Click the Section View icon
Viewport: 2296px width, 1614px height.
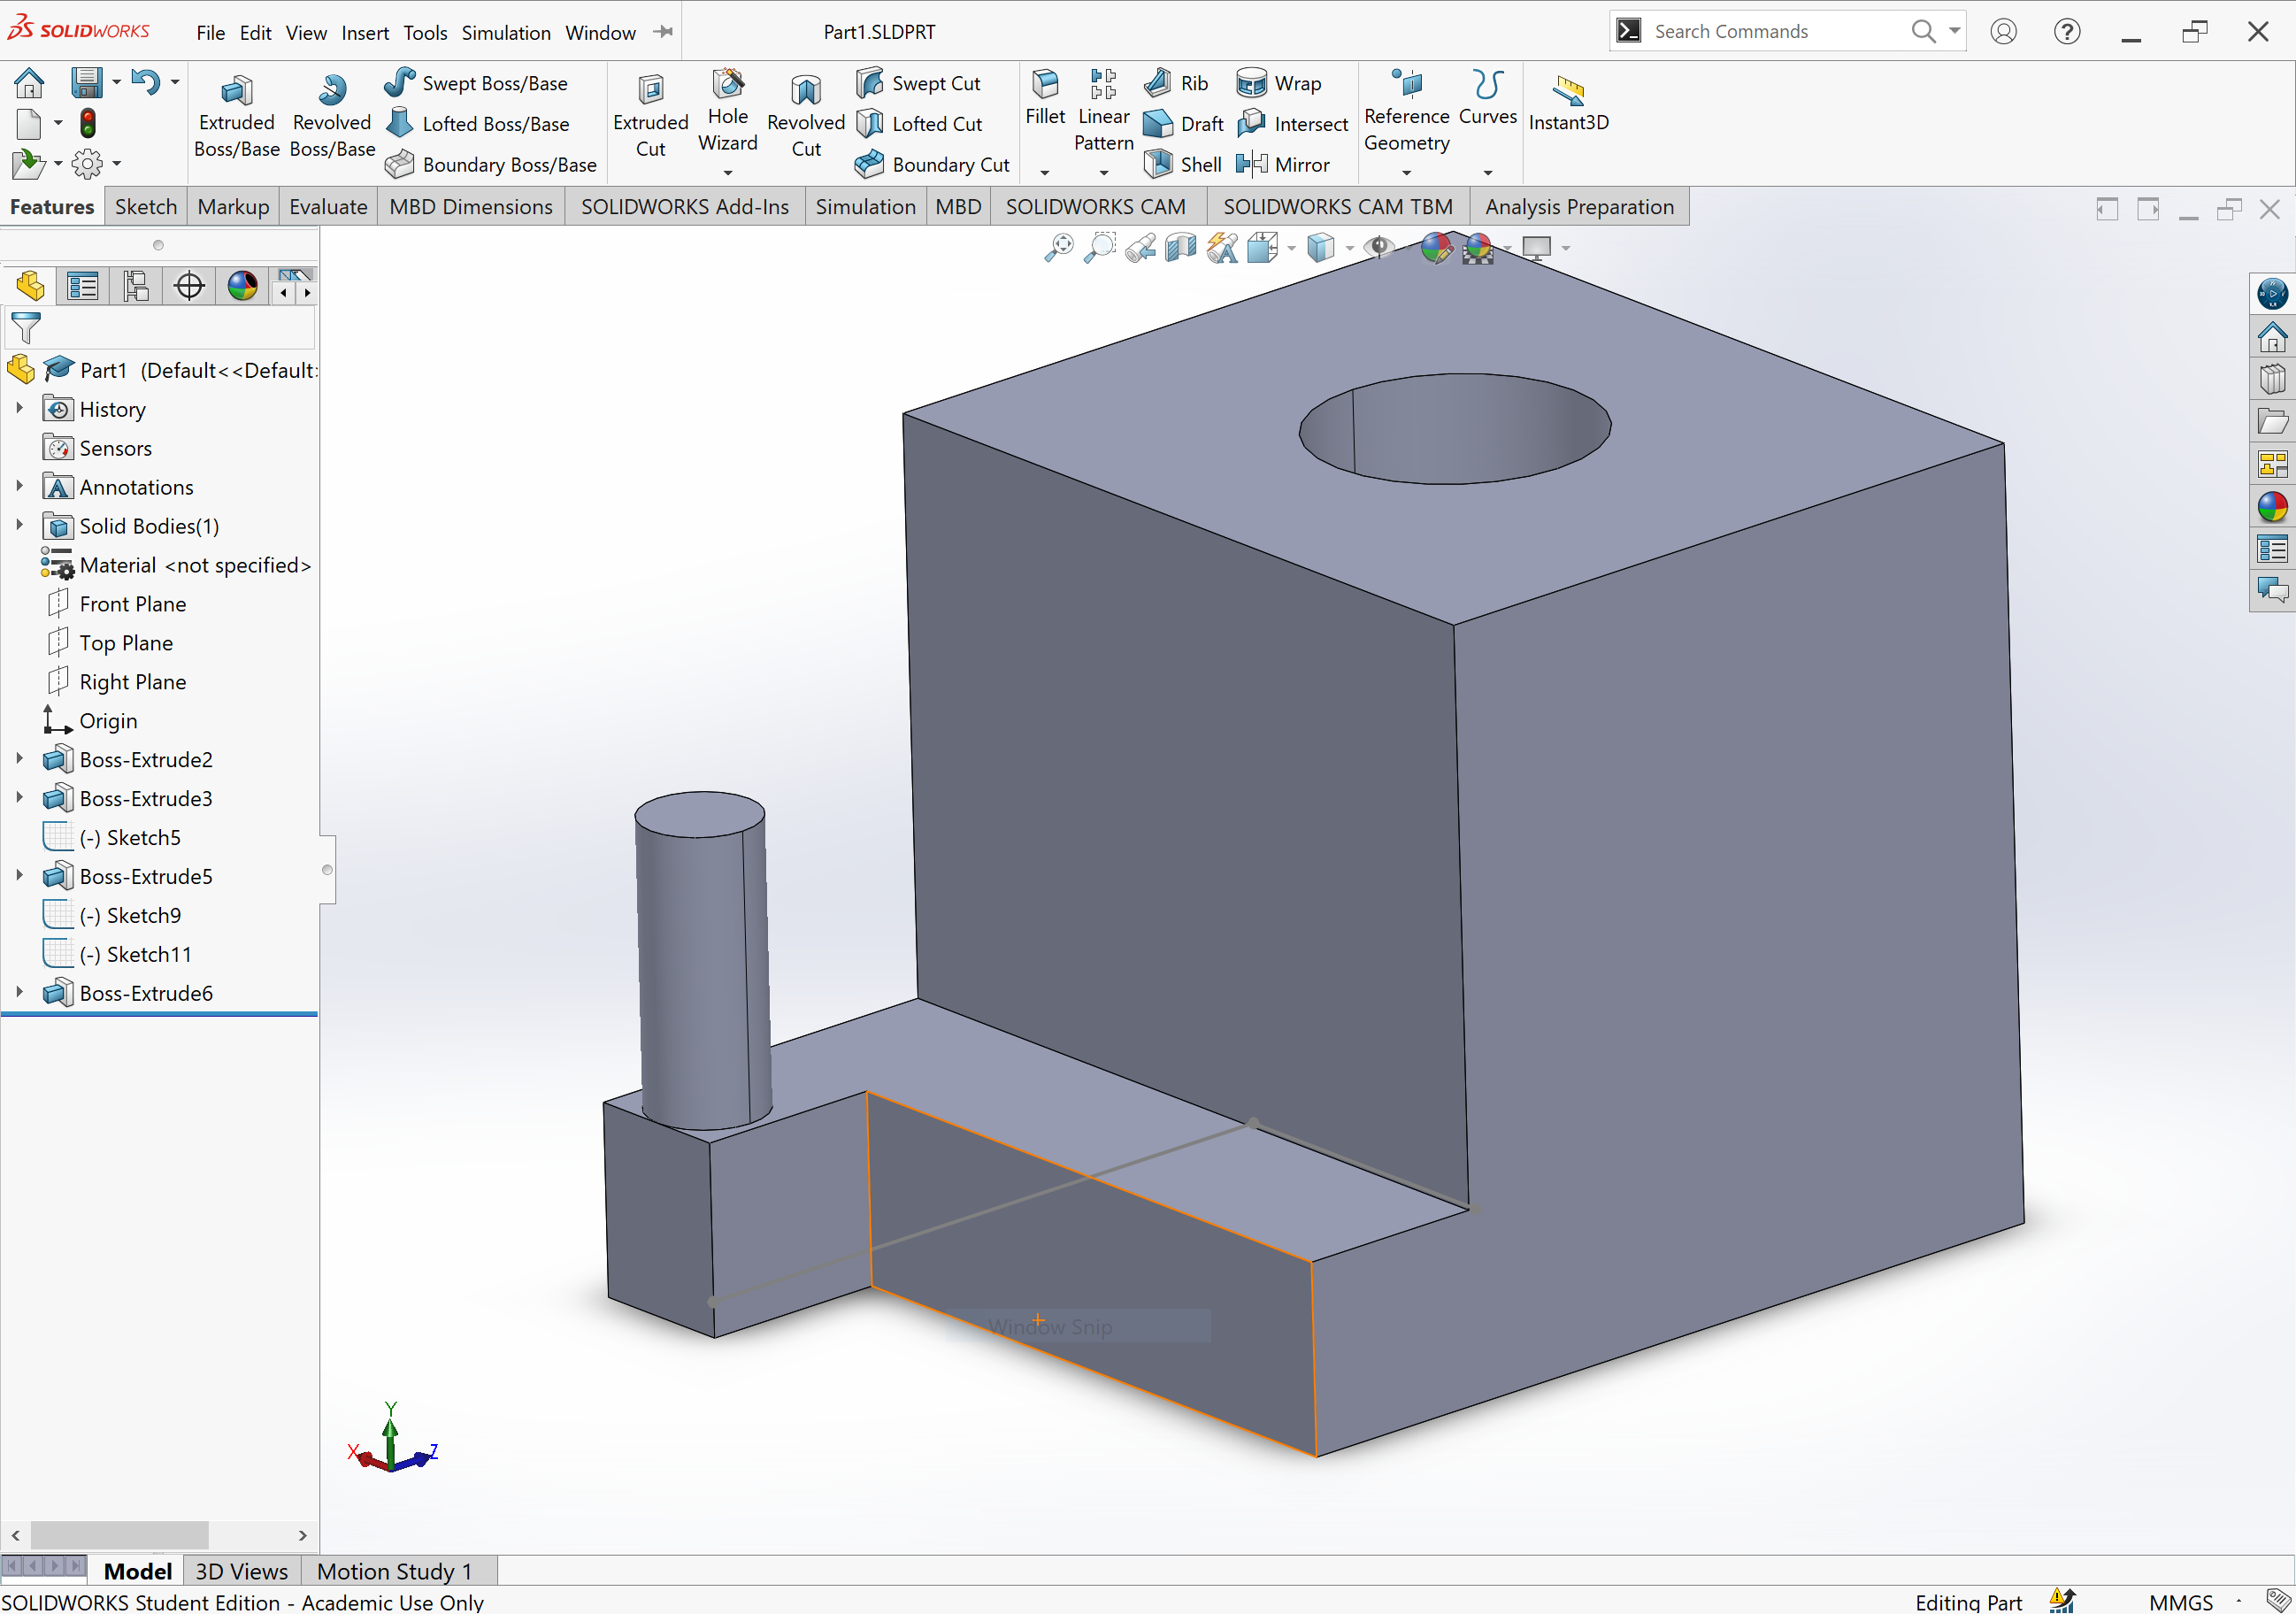point(1181,247)
